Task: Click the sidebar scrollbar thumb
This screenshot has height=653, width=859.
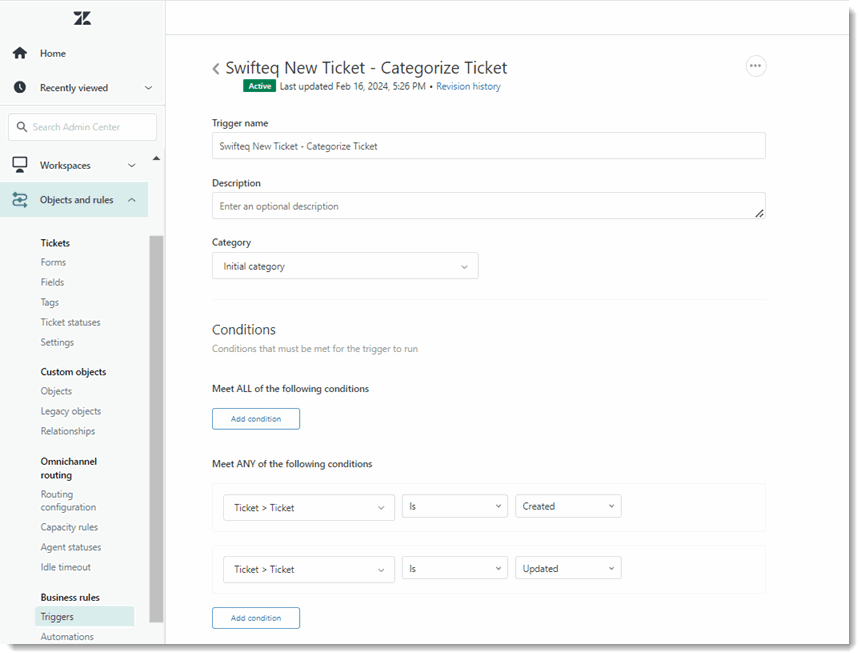Action: (156, 429)
